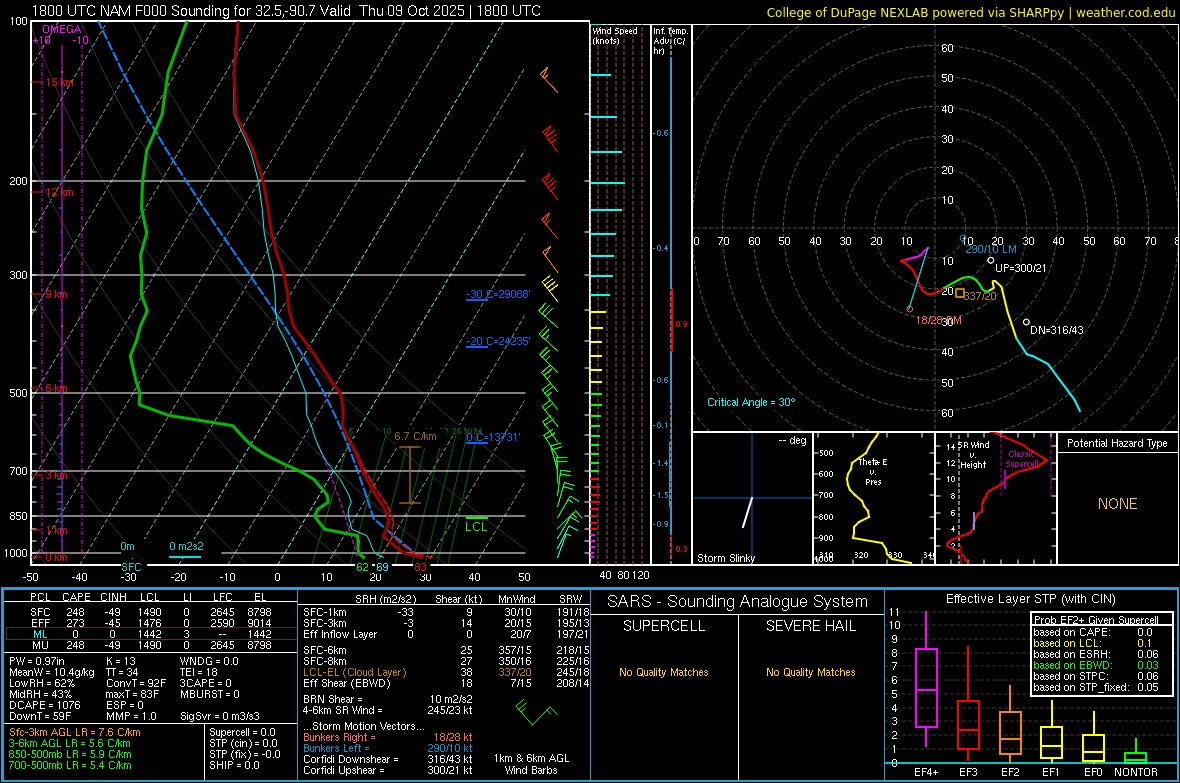
Task: Click the SFC-1km SRH row
Action: (x=446, y=612)
